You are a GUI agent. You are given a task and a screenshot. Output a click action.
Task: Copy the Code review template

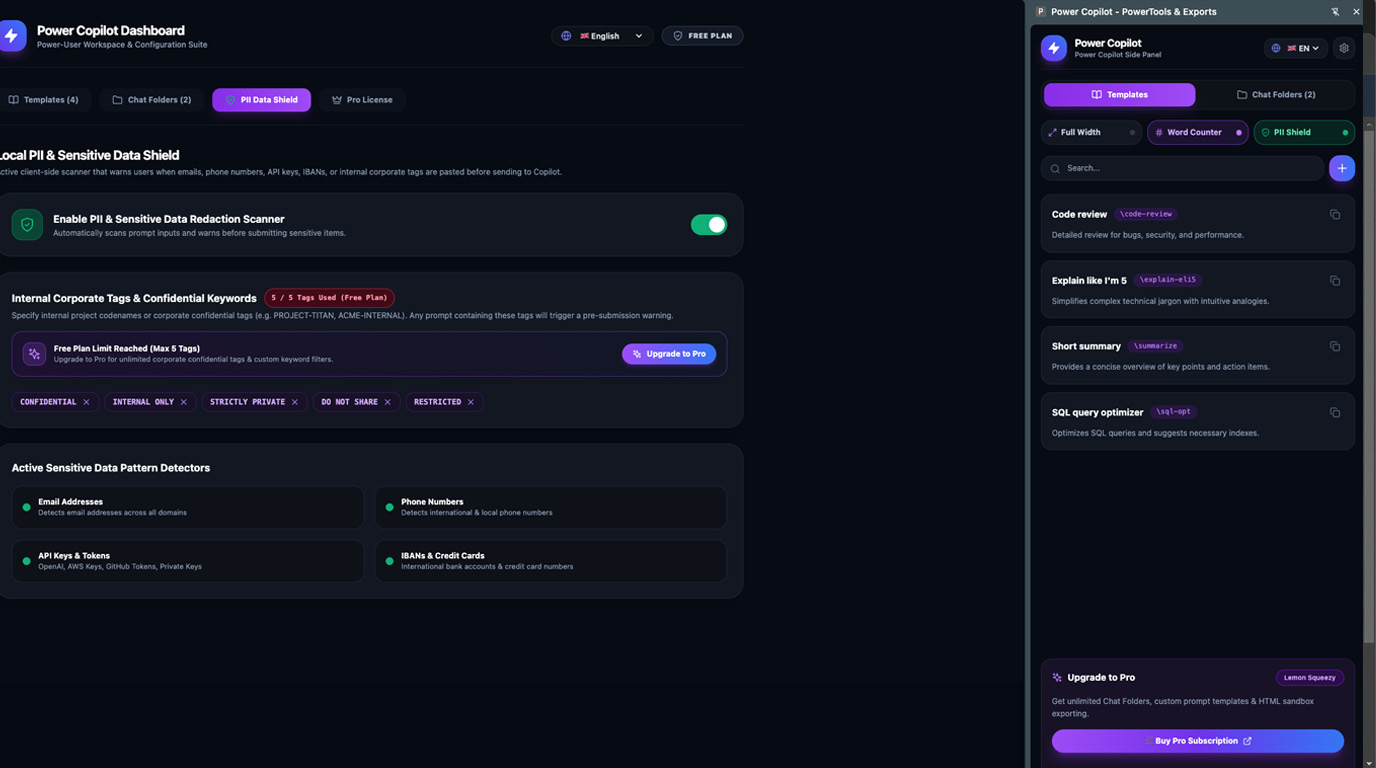[1335, 214]
